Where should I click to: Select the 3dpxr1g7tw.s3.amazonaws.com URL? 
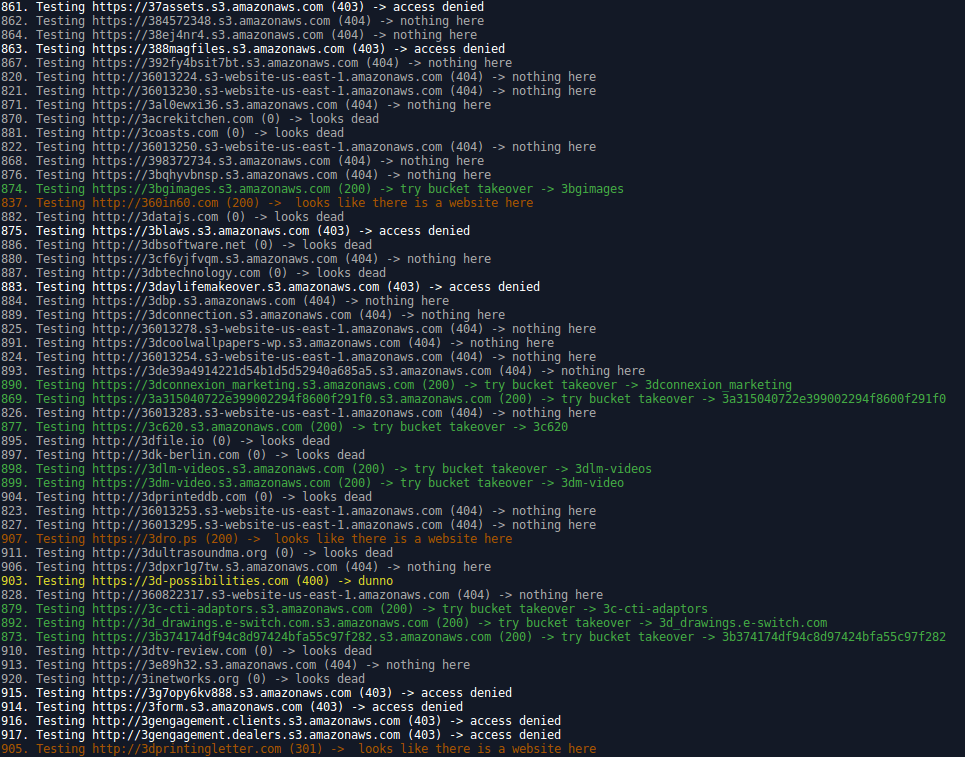click(215, 567)
